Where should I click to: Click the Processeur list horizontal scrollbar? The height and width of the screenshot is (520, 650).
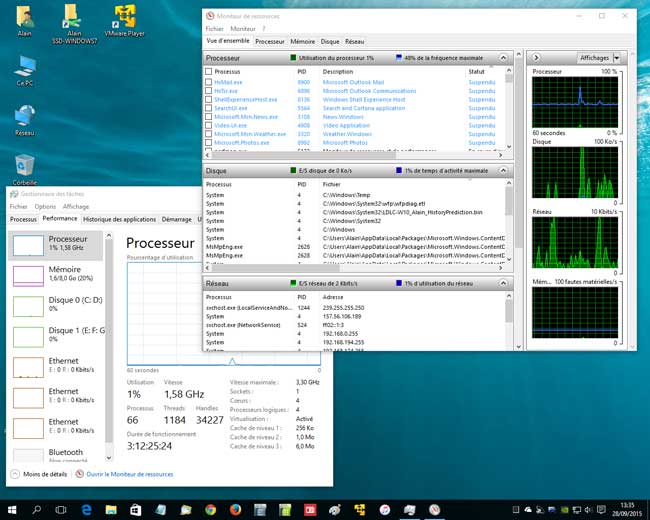pyautogui.click(x=305, y=155)
